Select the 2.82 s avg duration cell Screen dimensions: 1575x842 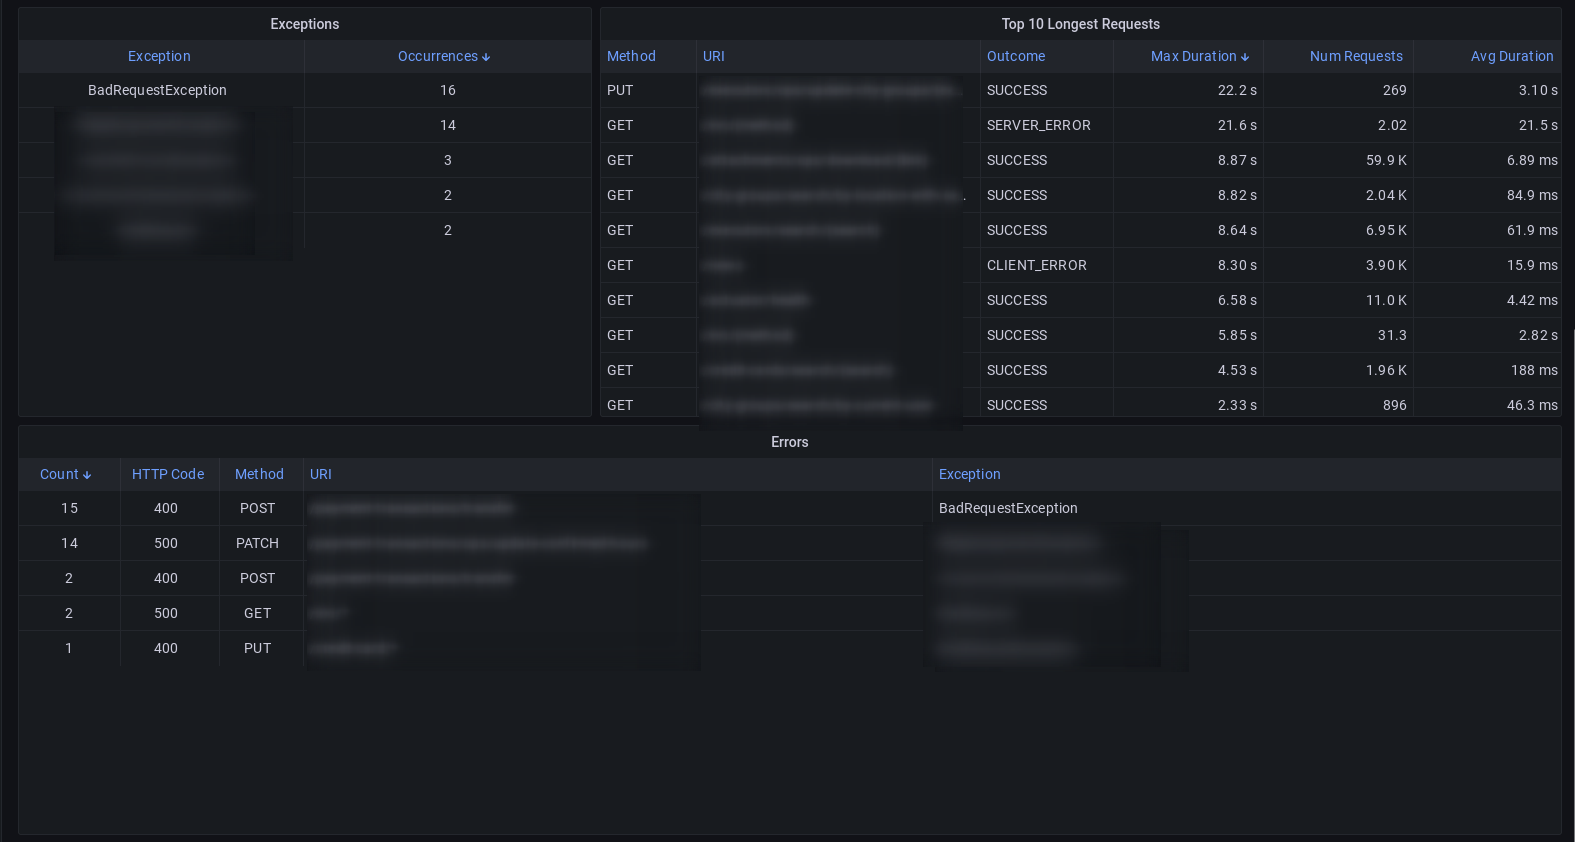1538,335
